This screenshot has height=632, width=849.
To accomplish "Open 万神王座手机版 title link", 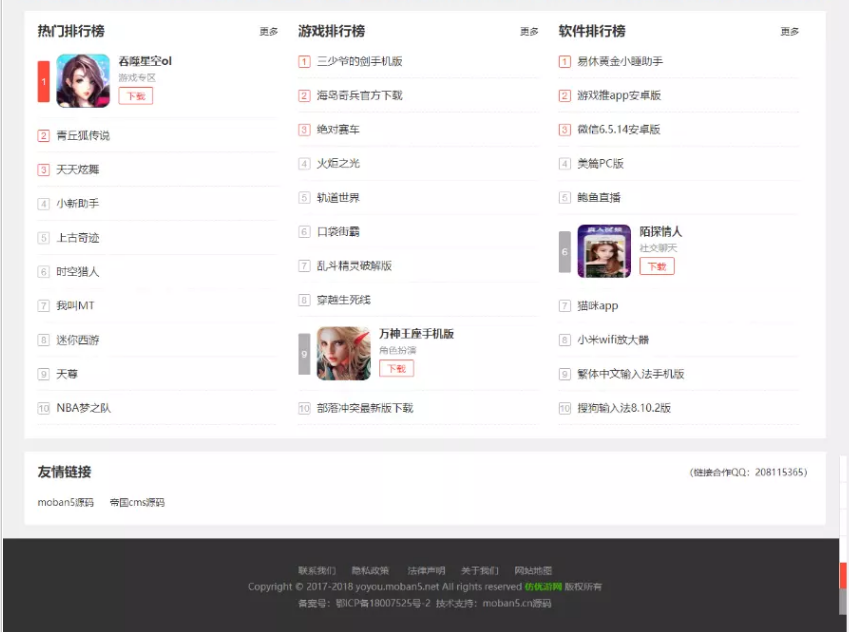I will [x=416, y=334].
